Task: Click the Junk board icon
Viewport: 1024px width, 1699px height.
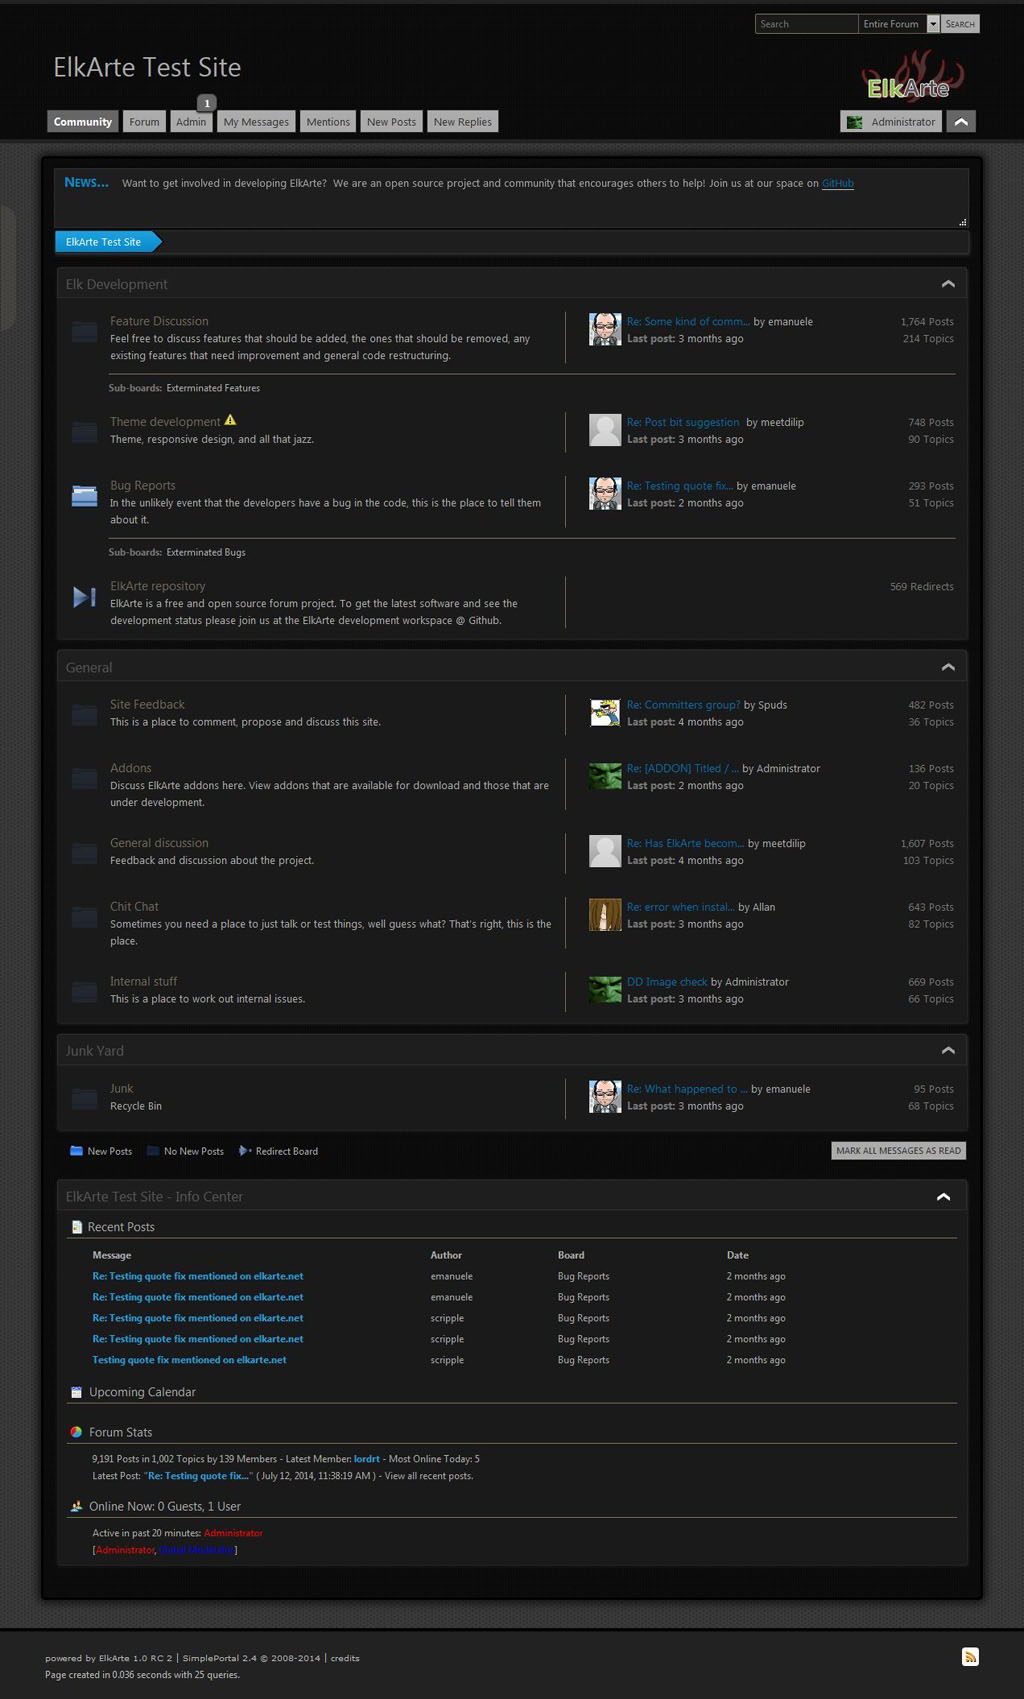Action: (84, 1099)
